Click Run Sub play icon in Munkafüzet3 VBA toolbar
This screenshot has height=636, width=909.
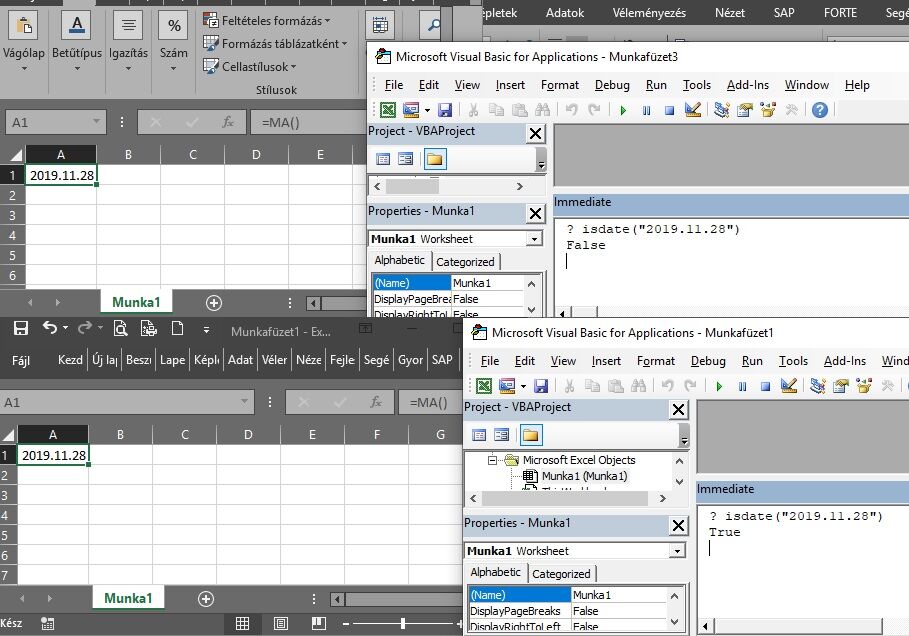pyautogui.click(x=623, y=110)
